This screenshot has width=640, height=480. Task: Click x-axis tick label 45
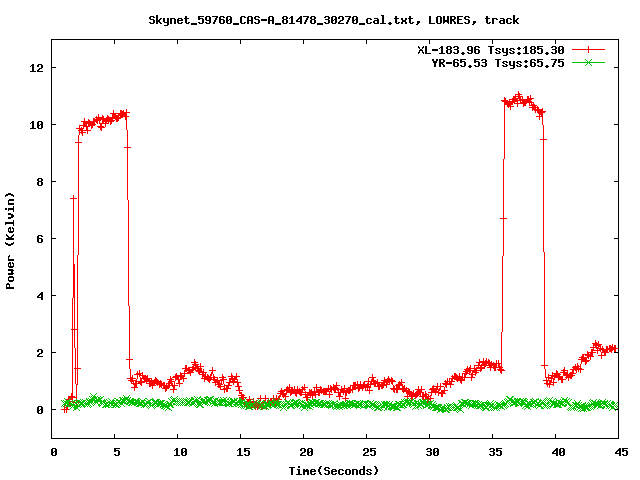pyautogui.click(x=621, y=452)
